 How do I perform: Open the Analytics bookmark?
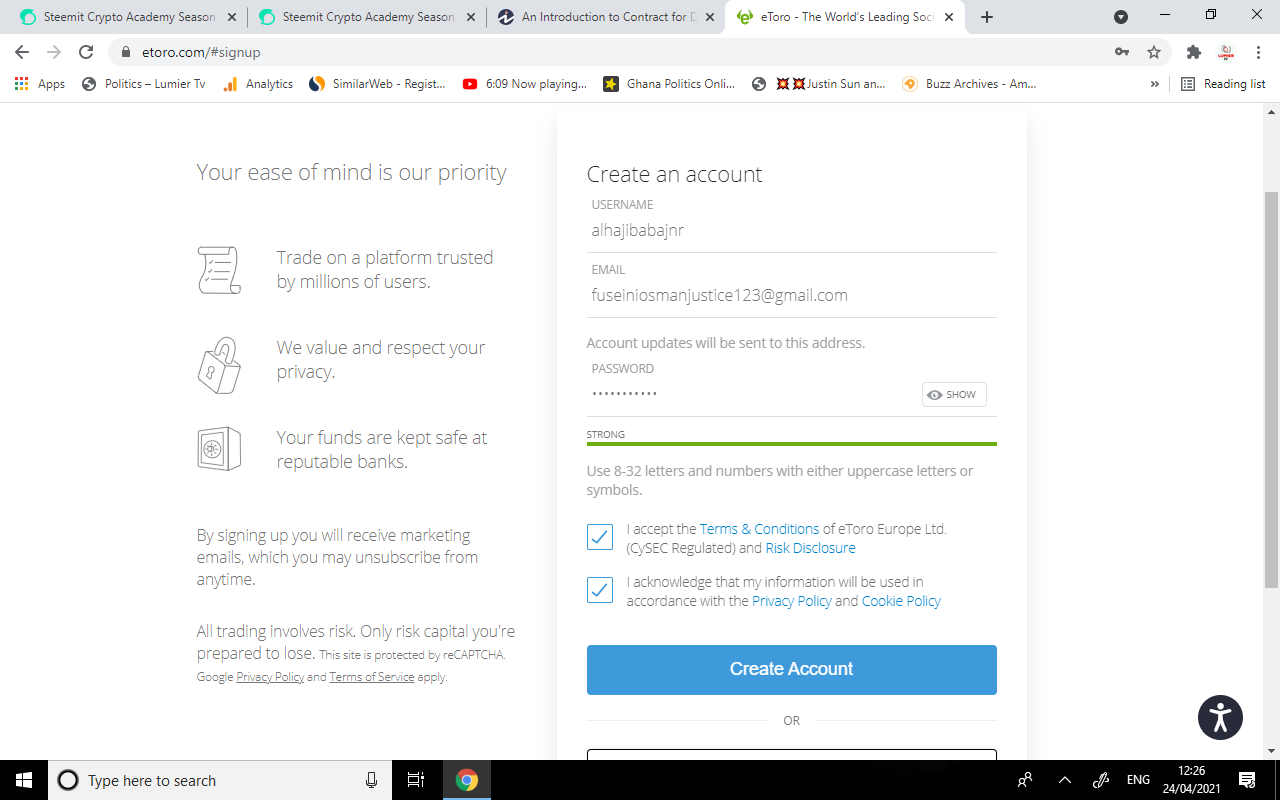pos(258,84)
